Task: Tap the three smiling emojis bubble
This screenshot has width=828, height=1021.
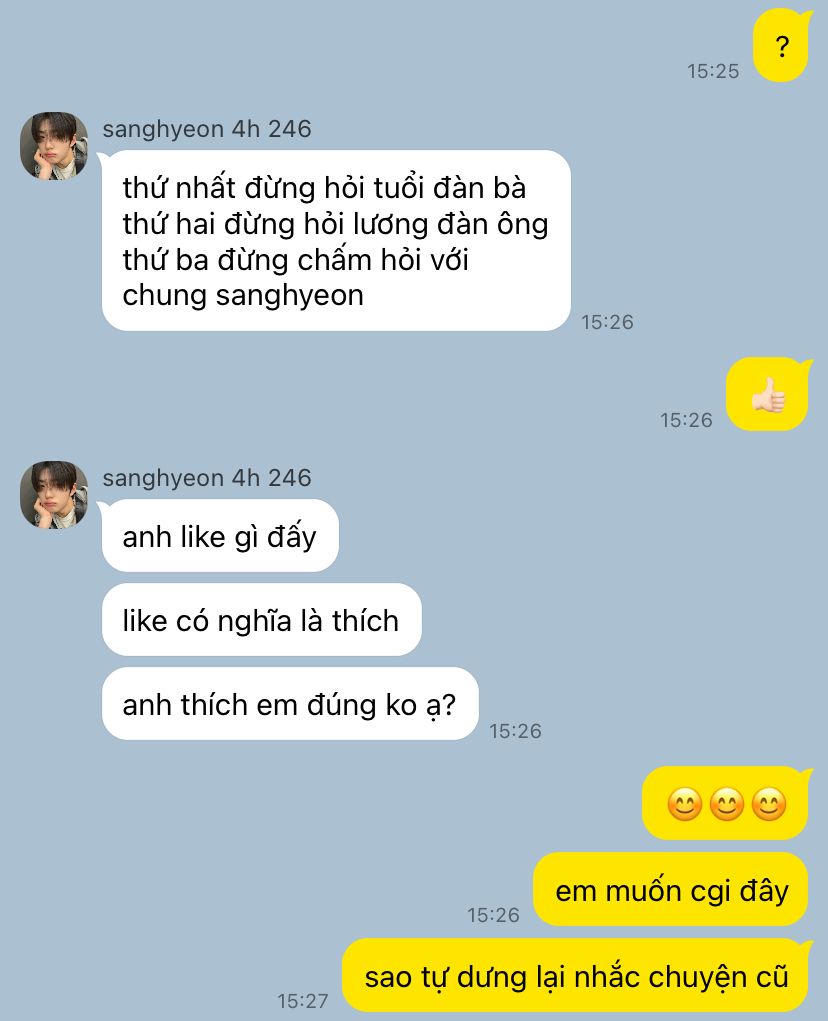Action: click(x=726, y=804)
